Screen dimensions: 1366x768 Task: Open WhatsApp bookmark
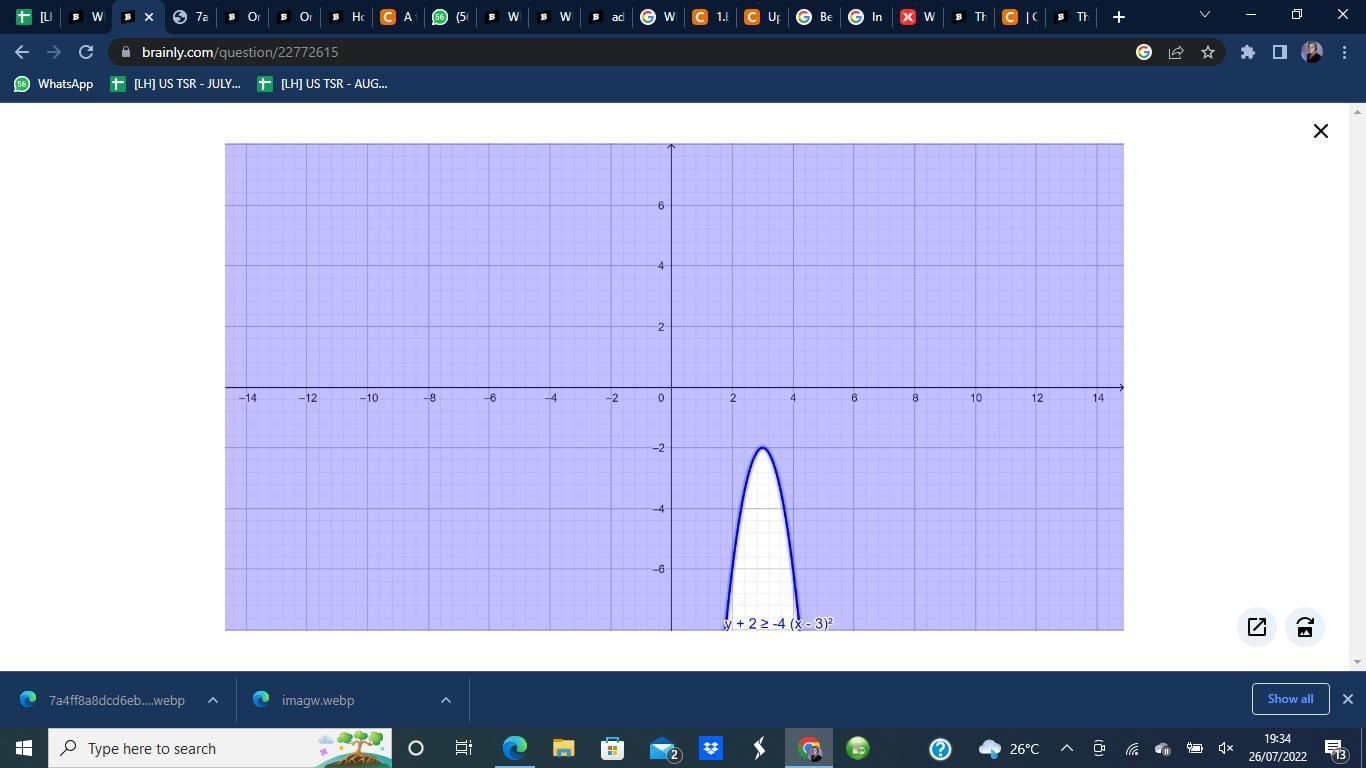54,84
